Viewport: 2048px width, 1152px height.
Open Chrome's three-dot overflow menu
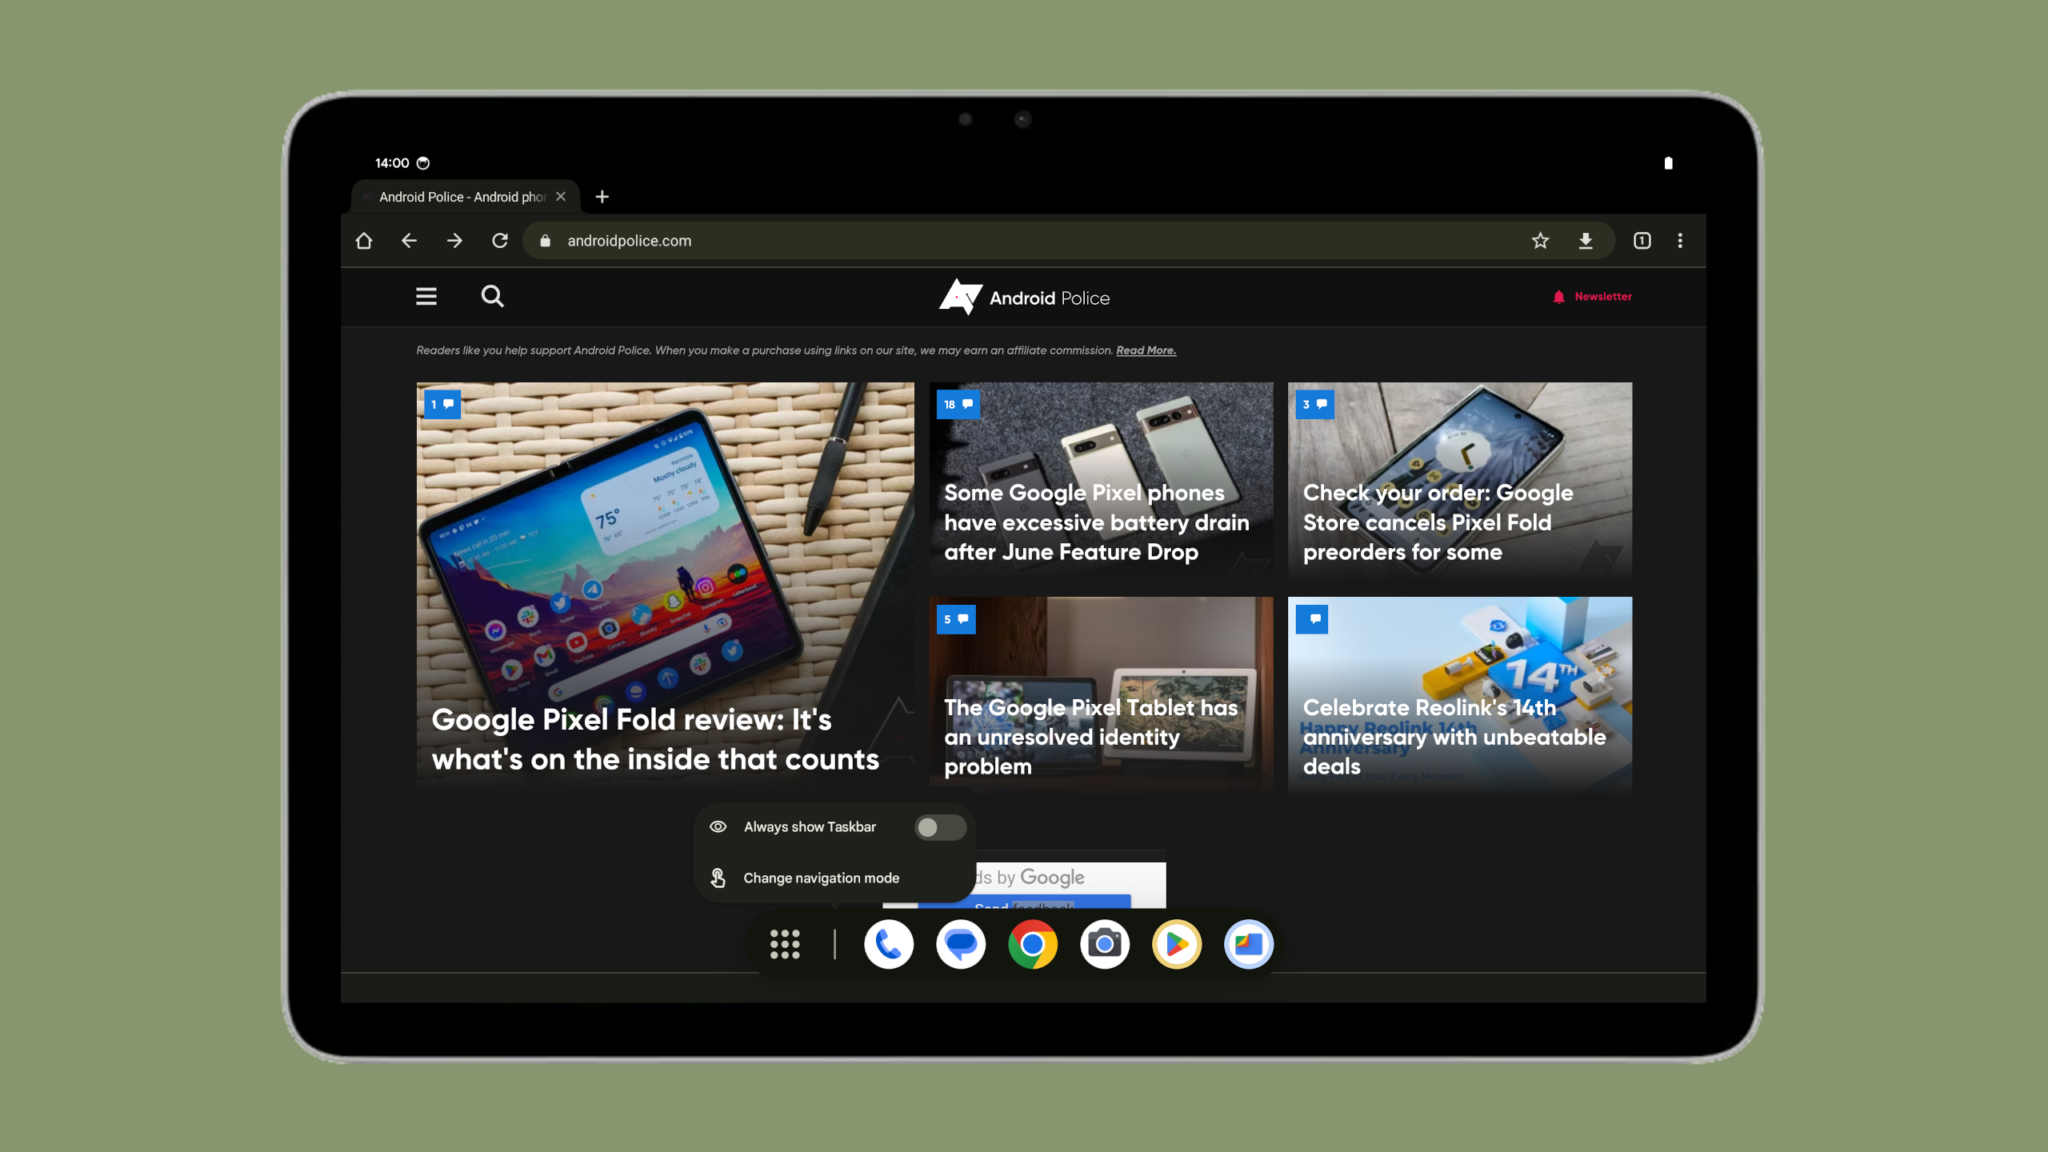[x=1681, y=240]
